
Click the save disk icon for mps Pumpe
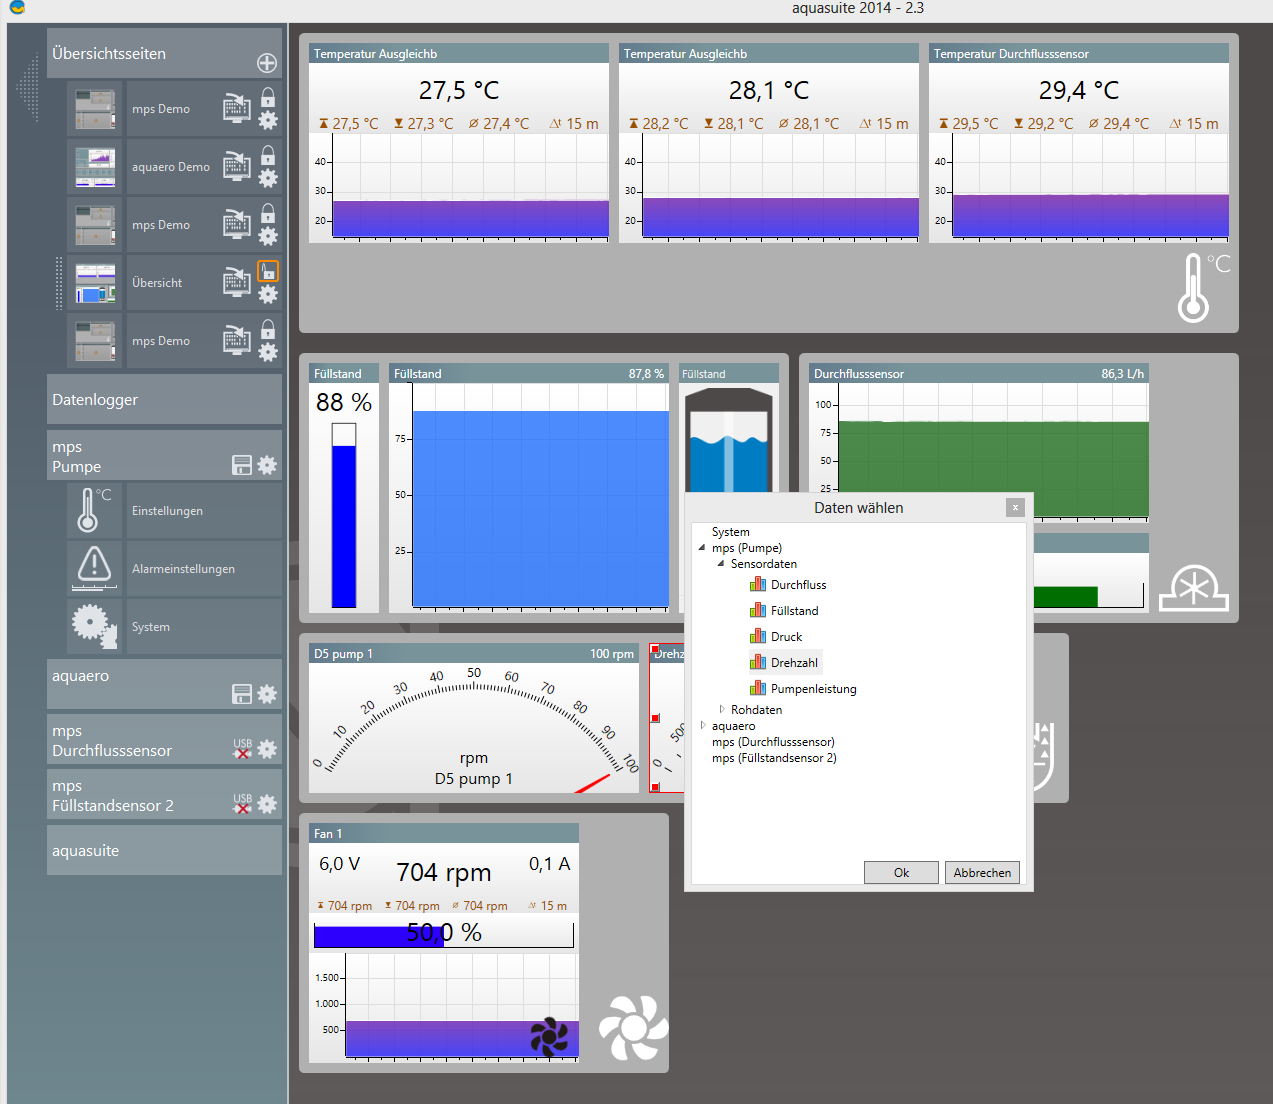(x=241, y=465)
